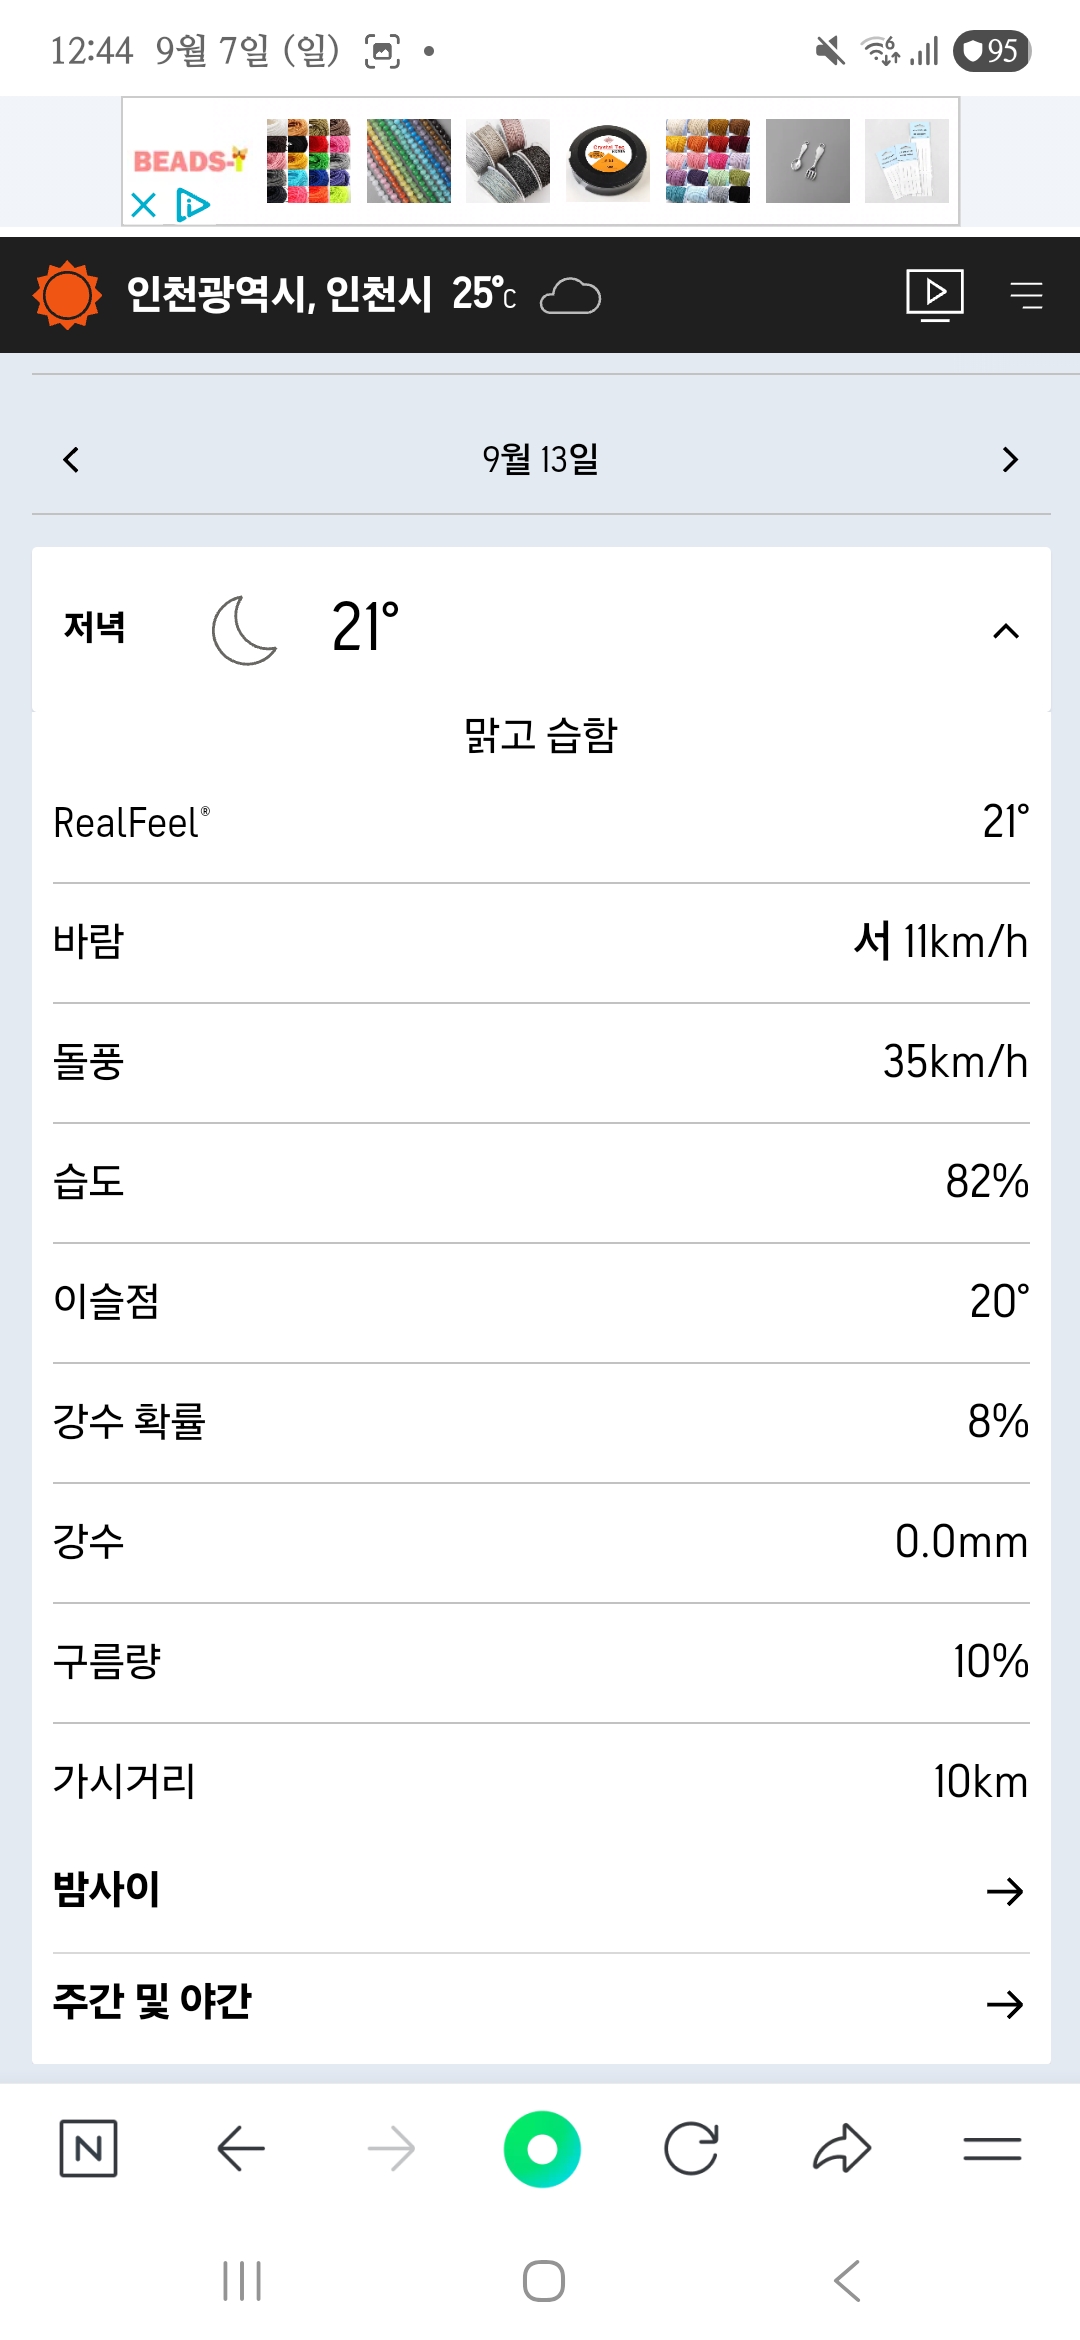Open browser two-line menu icon

point(992,2148)
